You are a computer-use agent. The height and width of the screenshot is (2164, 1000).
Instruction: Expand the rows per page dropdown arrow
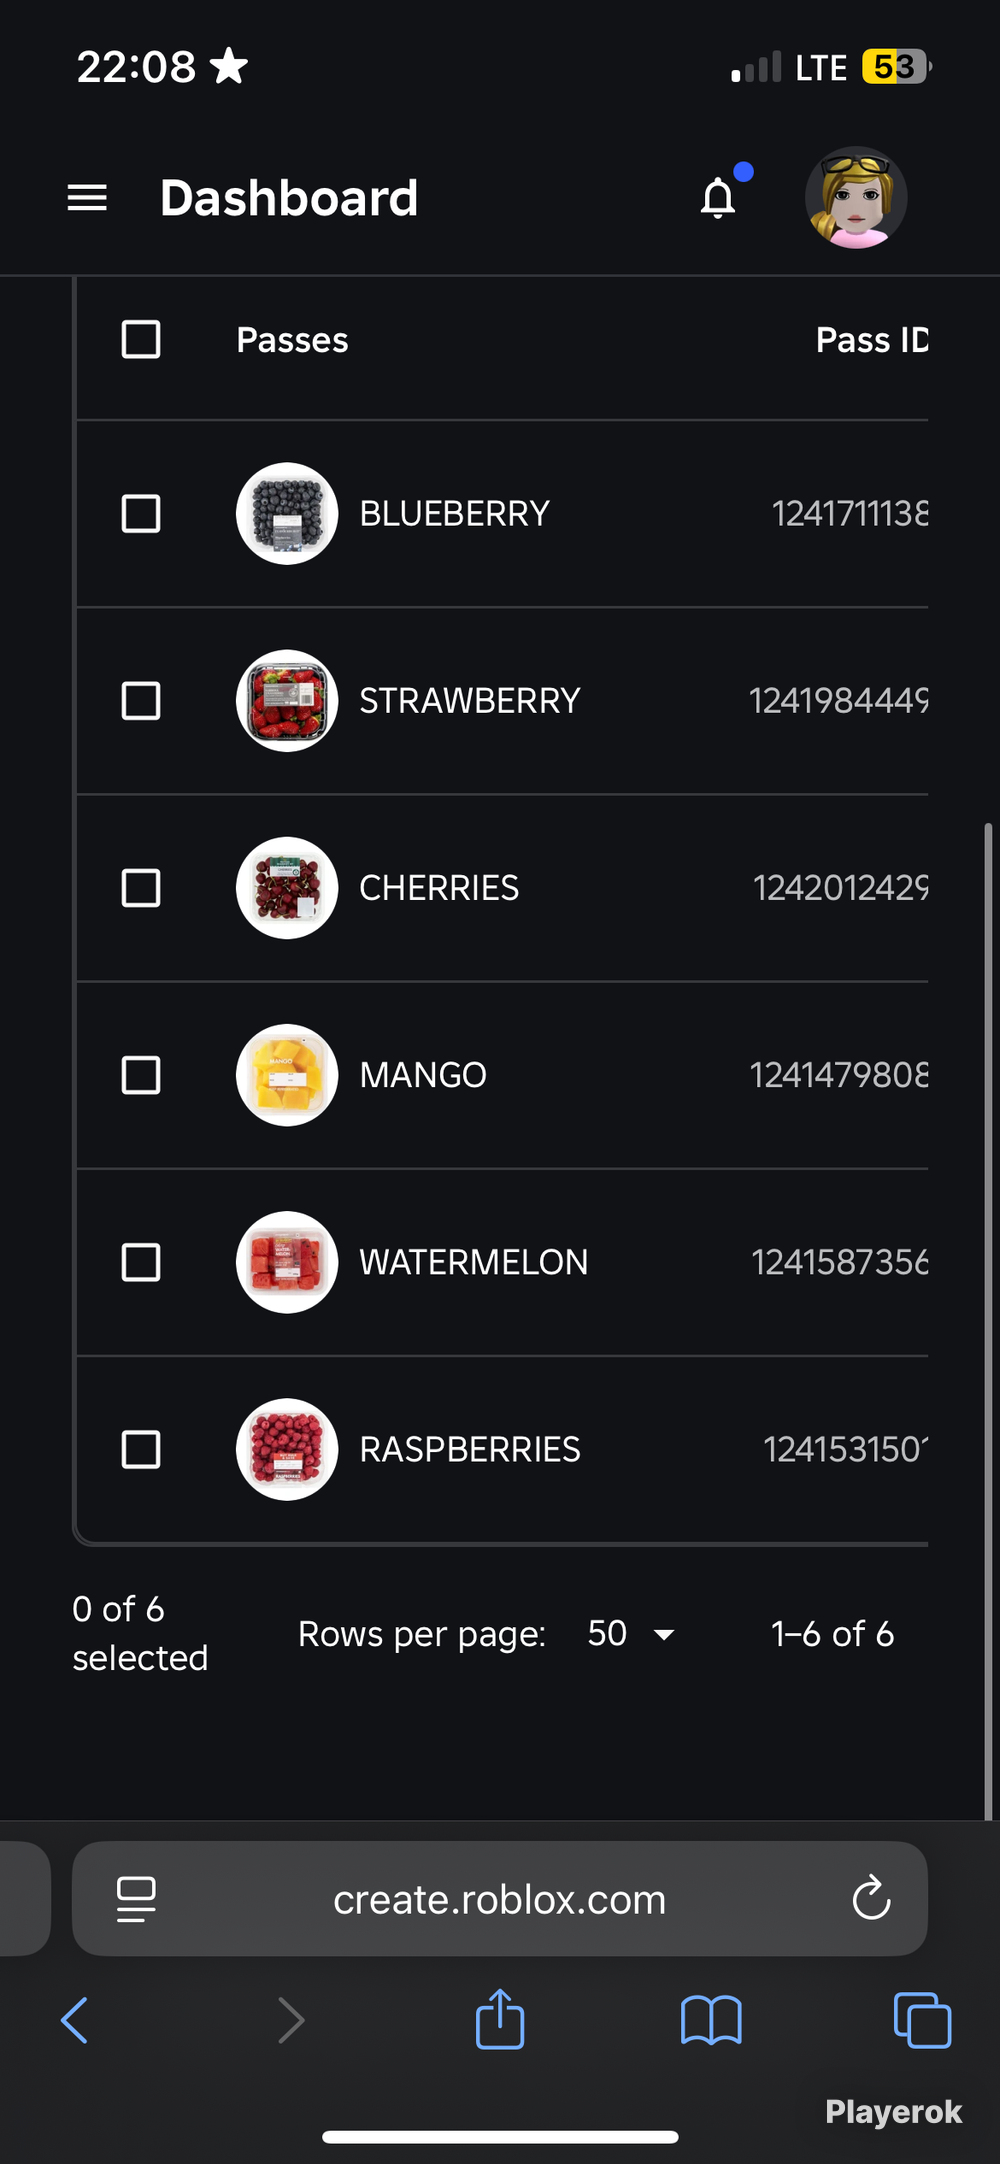[663, 1635]
